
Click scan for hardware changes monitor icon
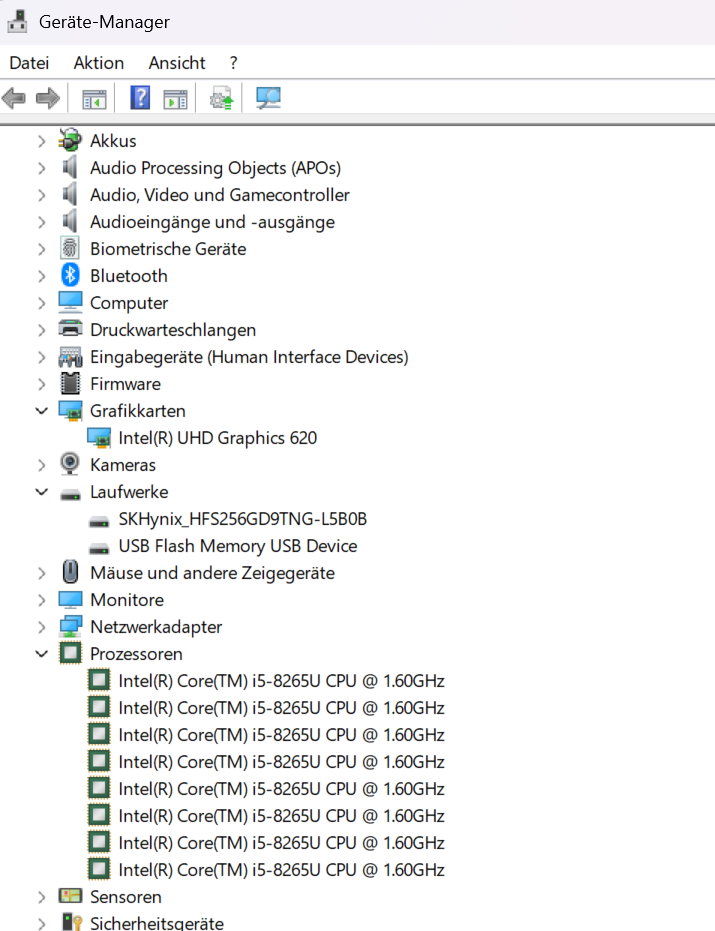tap(268, 98)
